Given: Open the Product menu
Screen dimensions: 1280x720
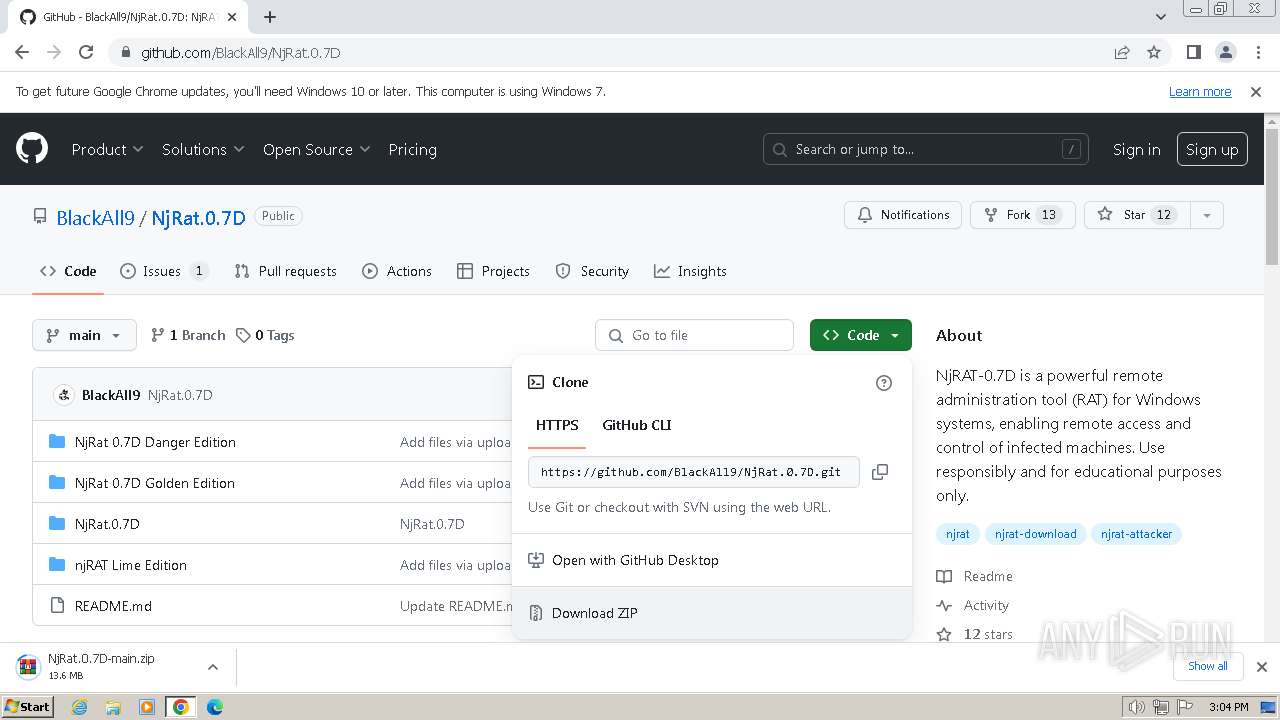Looking at the screenshot, I should point(107,149).
